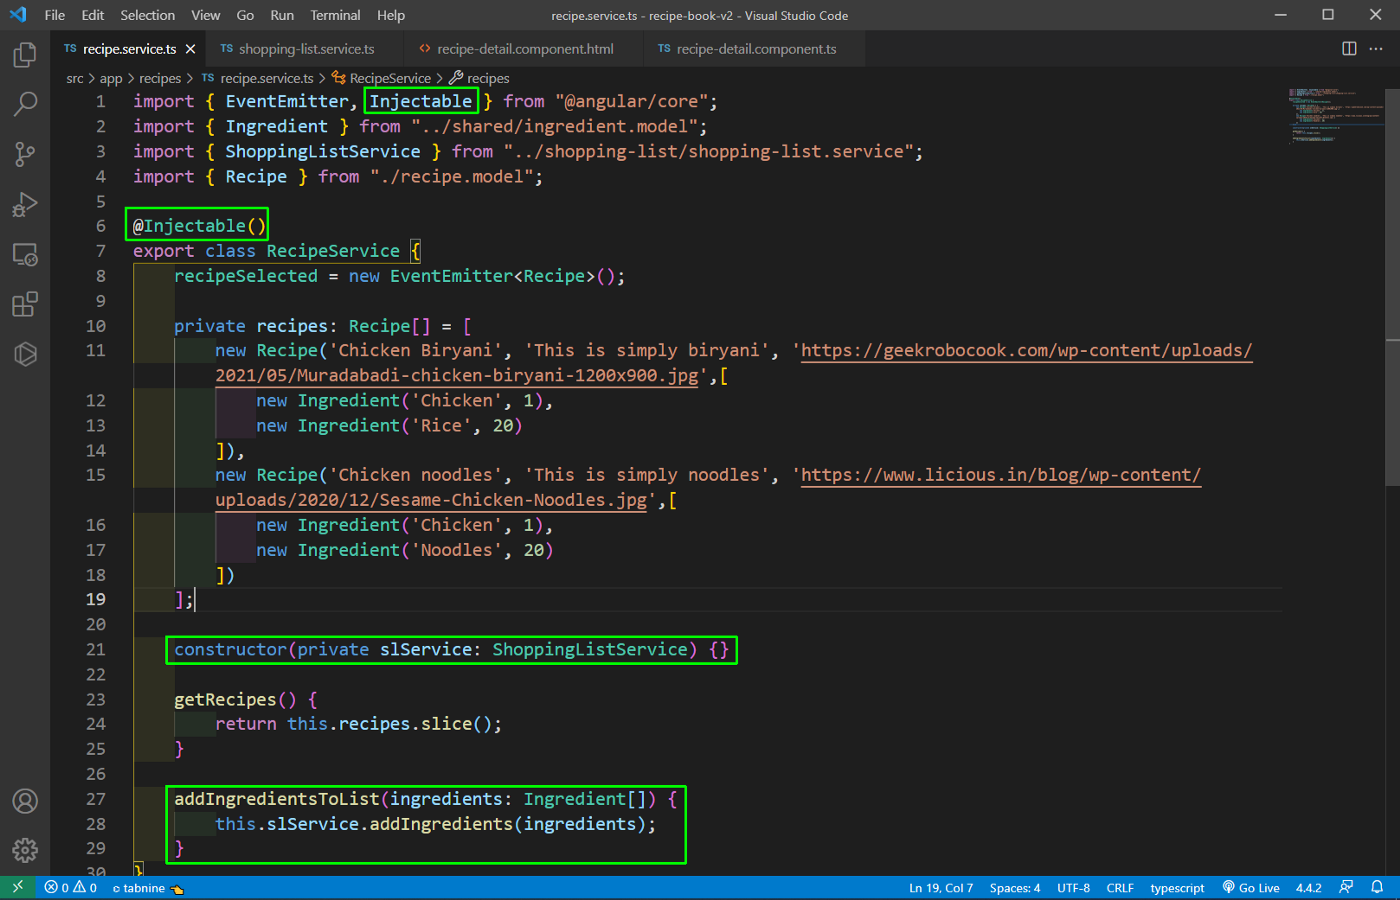Open the File menu
The image size is (1400, 900).
(x=55, y=15)
